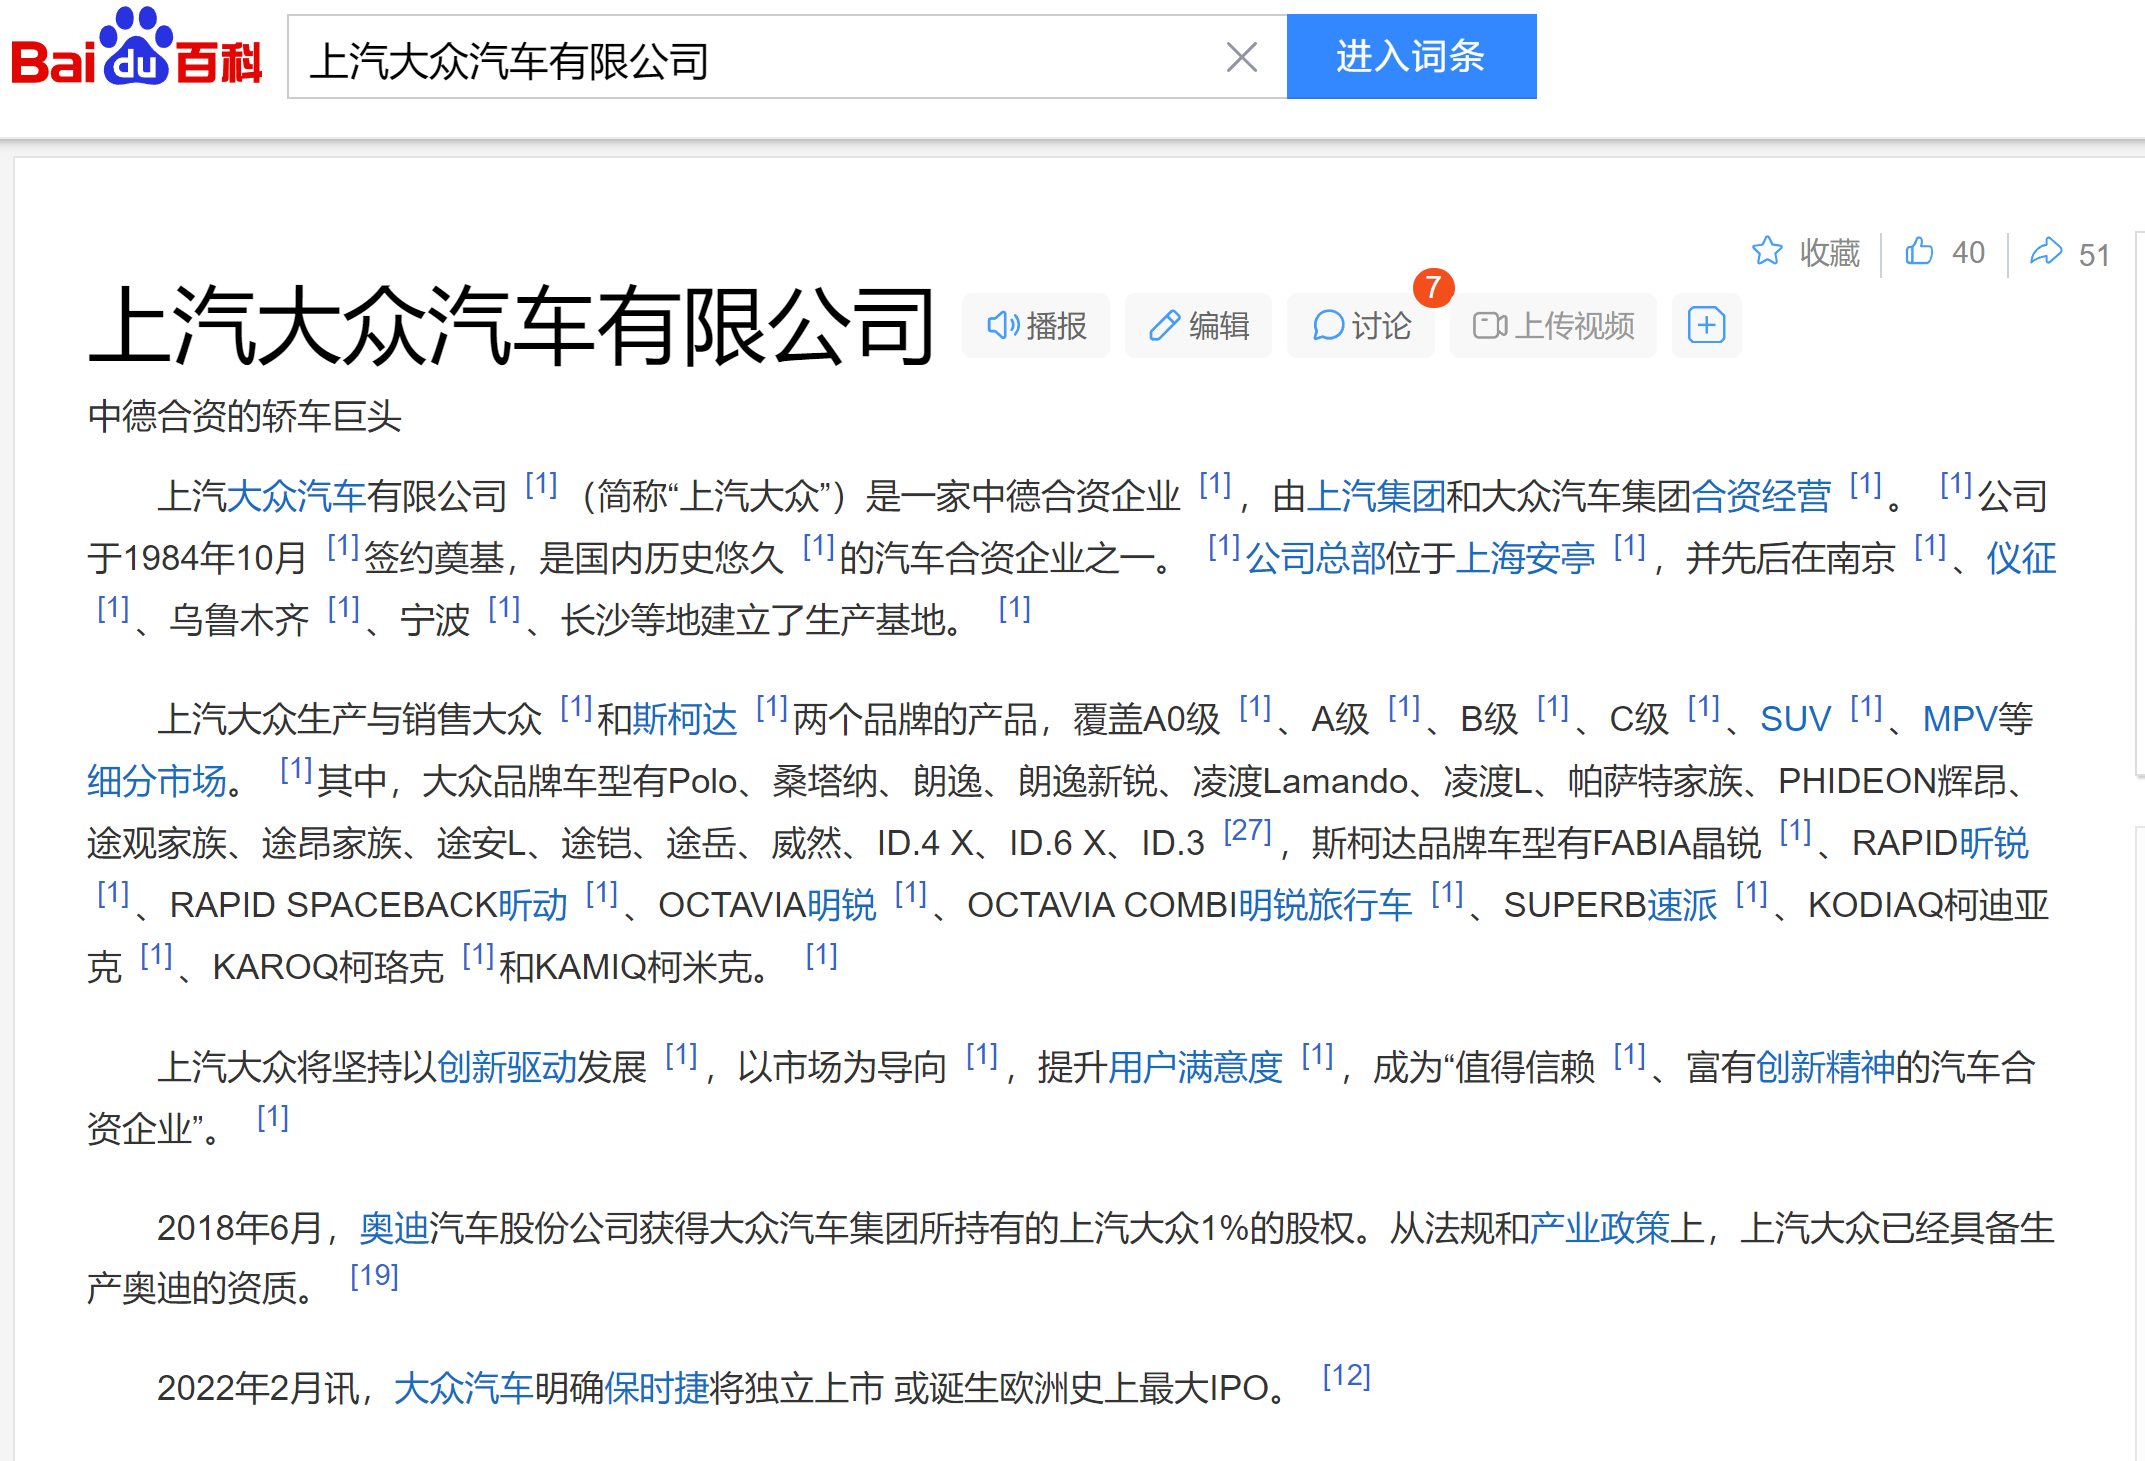Click the page title 上汽大众汽车有限公司

(x=512, y=325)
